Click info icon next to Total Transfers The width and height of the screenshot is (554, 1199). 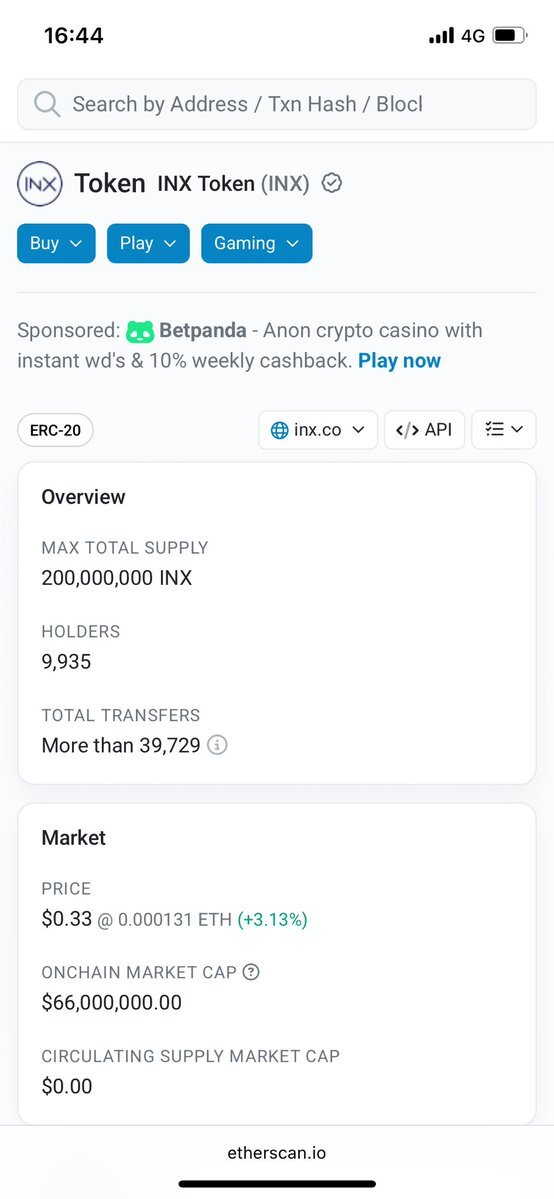(217, 745)
